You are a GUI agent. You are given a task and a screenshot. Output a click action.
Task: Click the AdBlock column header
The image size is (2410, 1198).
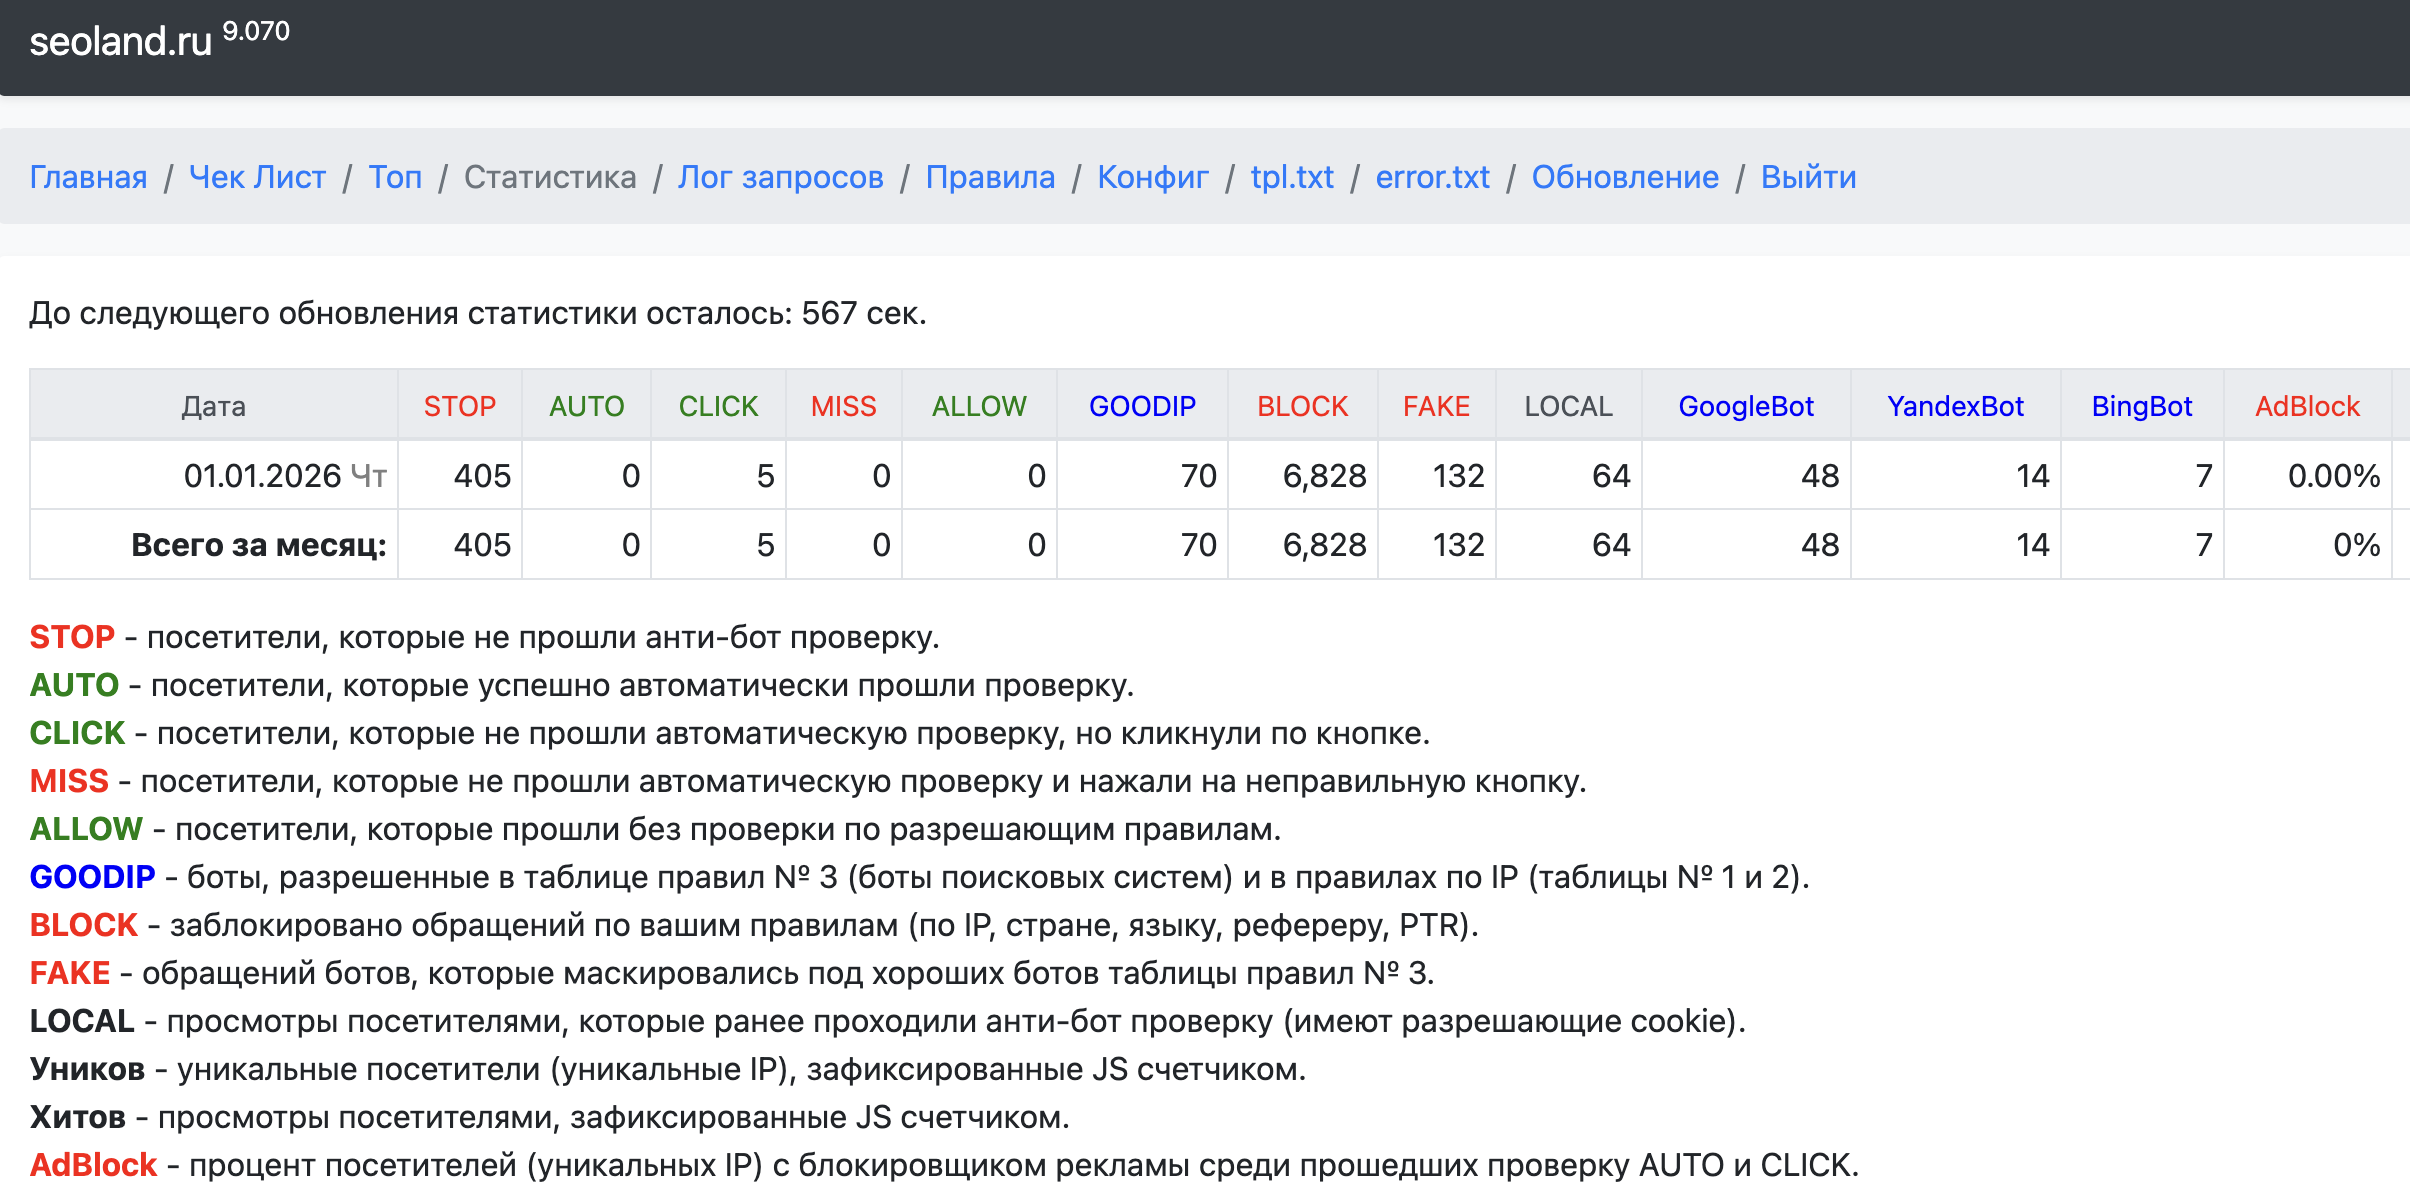click(x=2307, y=406)
